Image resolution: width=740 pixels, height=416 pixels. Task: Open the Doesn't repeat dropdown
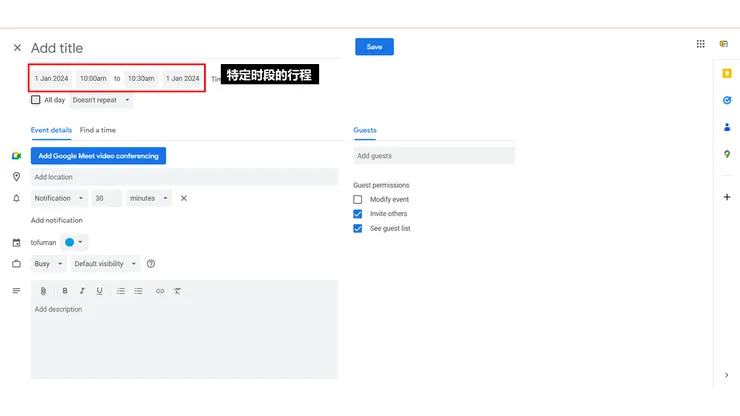coord(101,100)
